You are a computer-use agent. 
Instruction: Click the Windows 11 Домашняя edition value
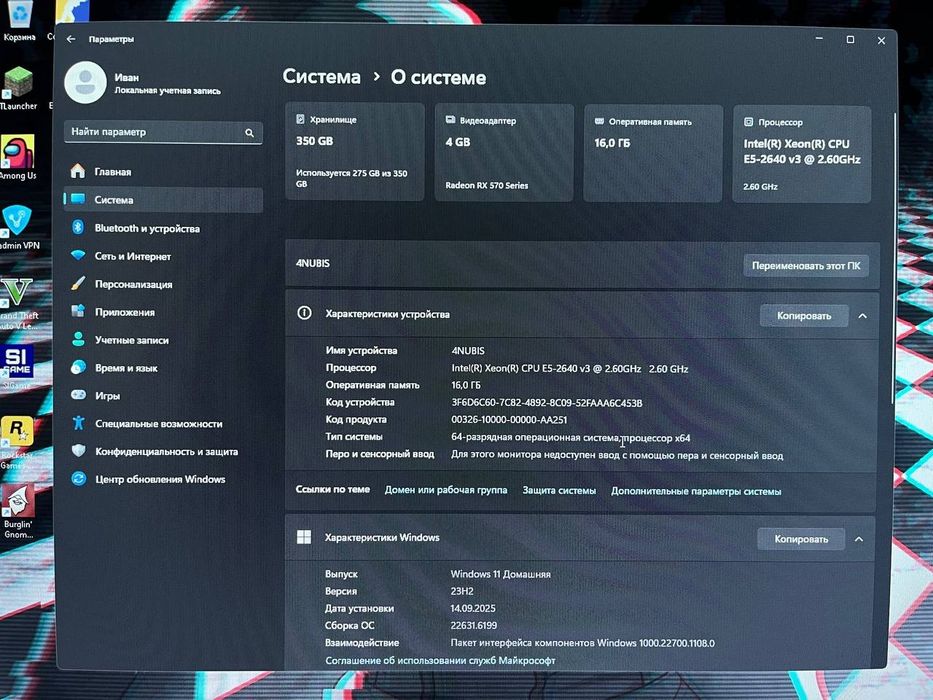pyautogui.click(x=500, y=574)
